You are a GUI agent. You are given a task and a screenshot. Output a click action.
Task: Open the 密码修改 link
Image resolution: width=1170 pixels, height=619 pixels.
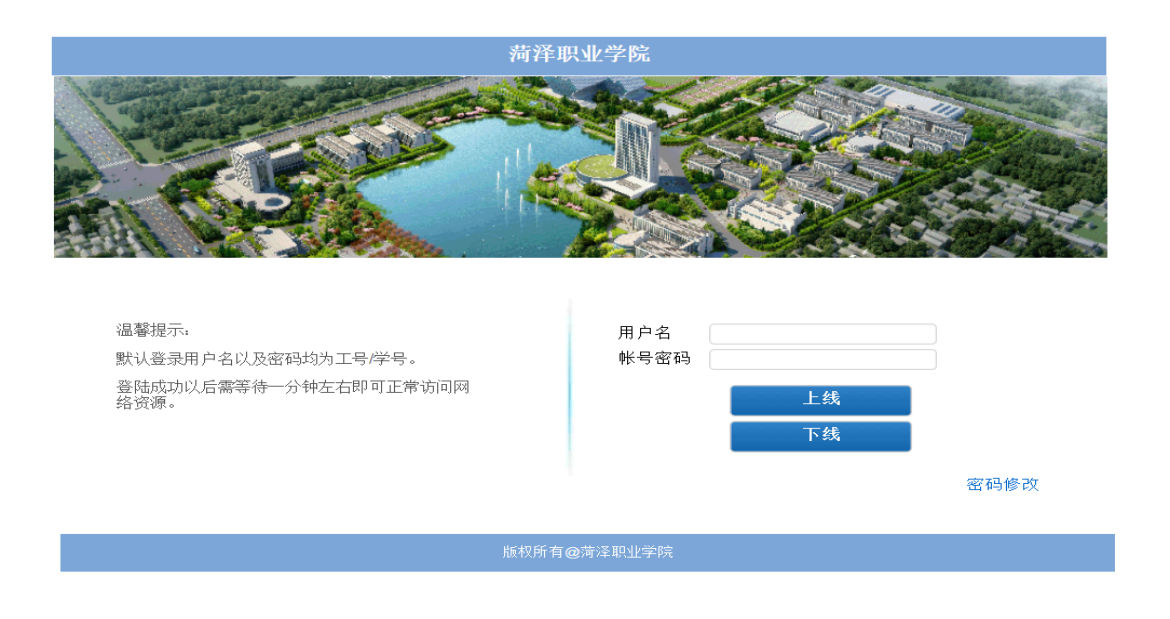pyautogui.click(x=1002, y=485)
